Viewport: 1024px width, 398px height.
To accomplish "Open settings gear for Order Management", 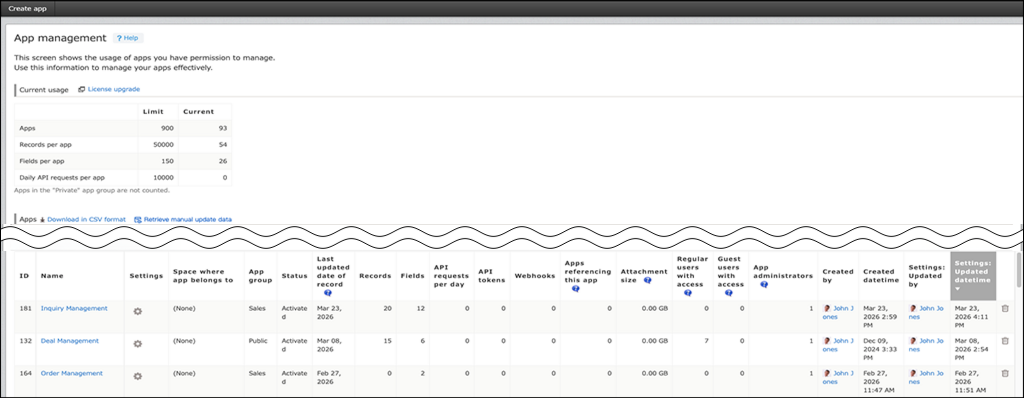I will [137, 376].
